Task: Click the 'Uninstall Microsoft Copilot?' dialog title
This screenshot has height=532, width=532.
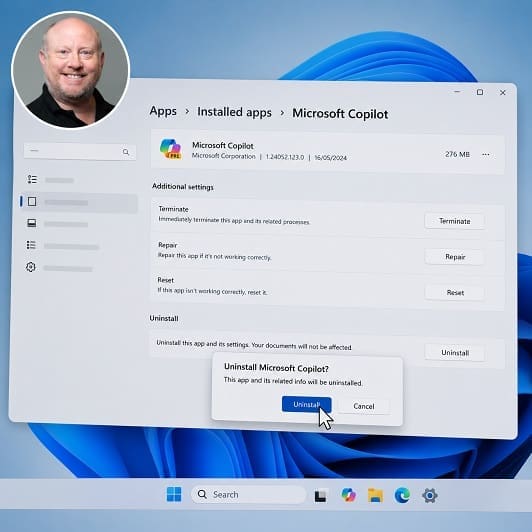Action: (276, 368)
